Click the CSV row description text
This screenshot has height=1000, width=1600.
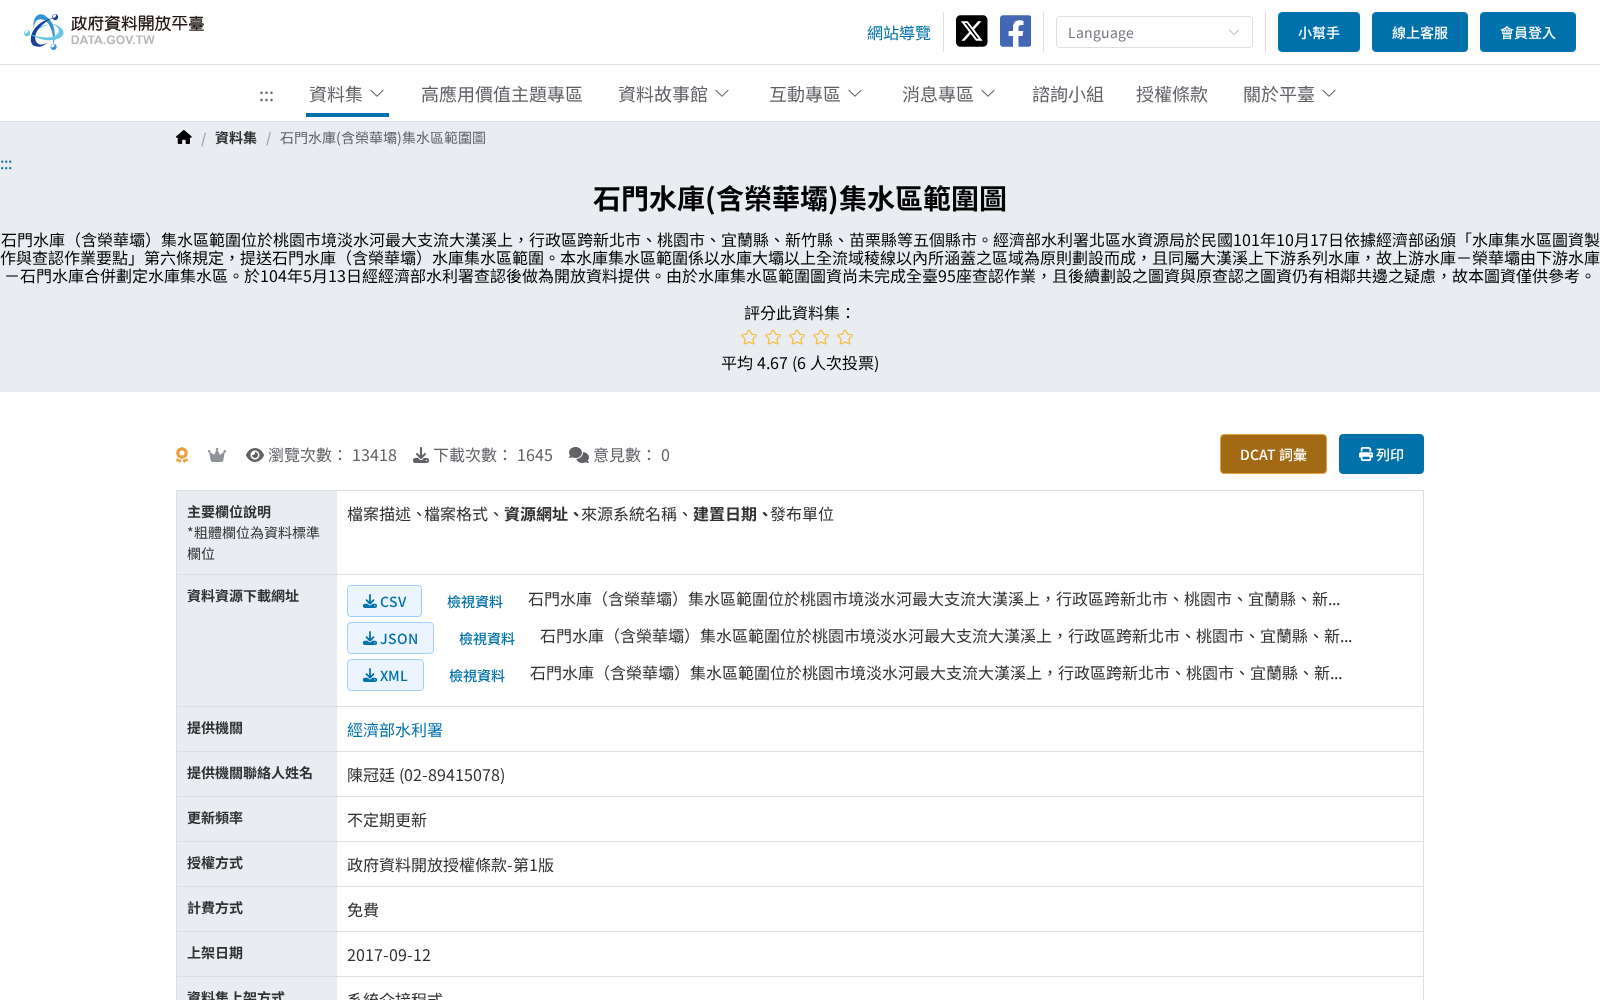point(934,599)
